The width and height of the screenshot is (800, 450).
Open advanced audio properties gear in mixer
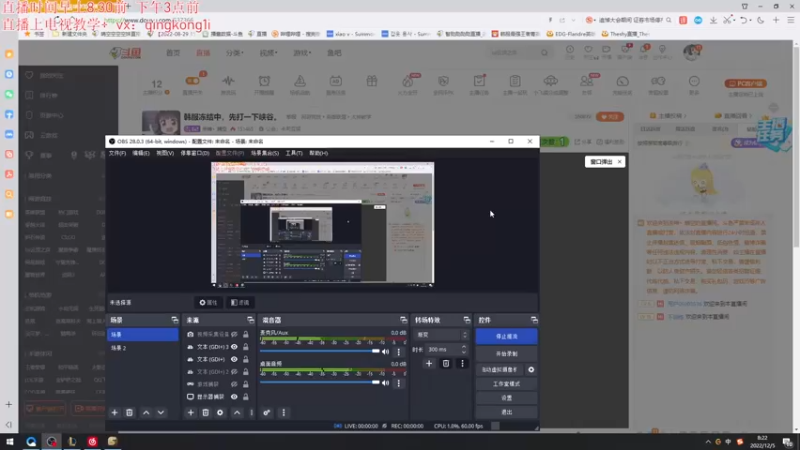pos(266,412)
